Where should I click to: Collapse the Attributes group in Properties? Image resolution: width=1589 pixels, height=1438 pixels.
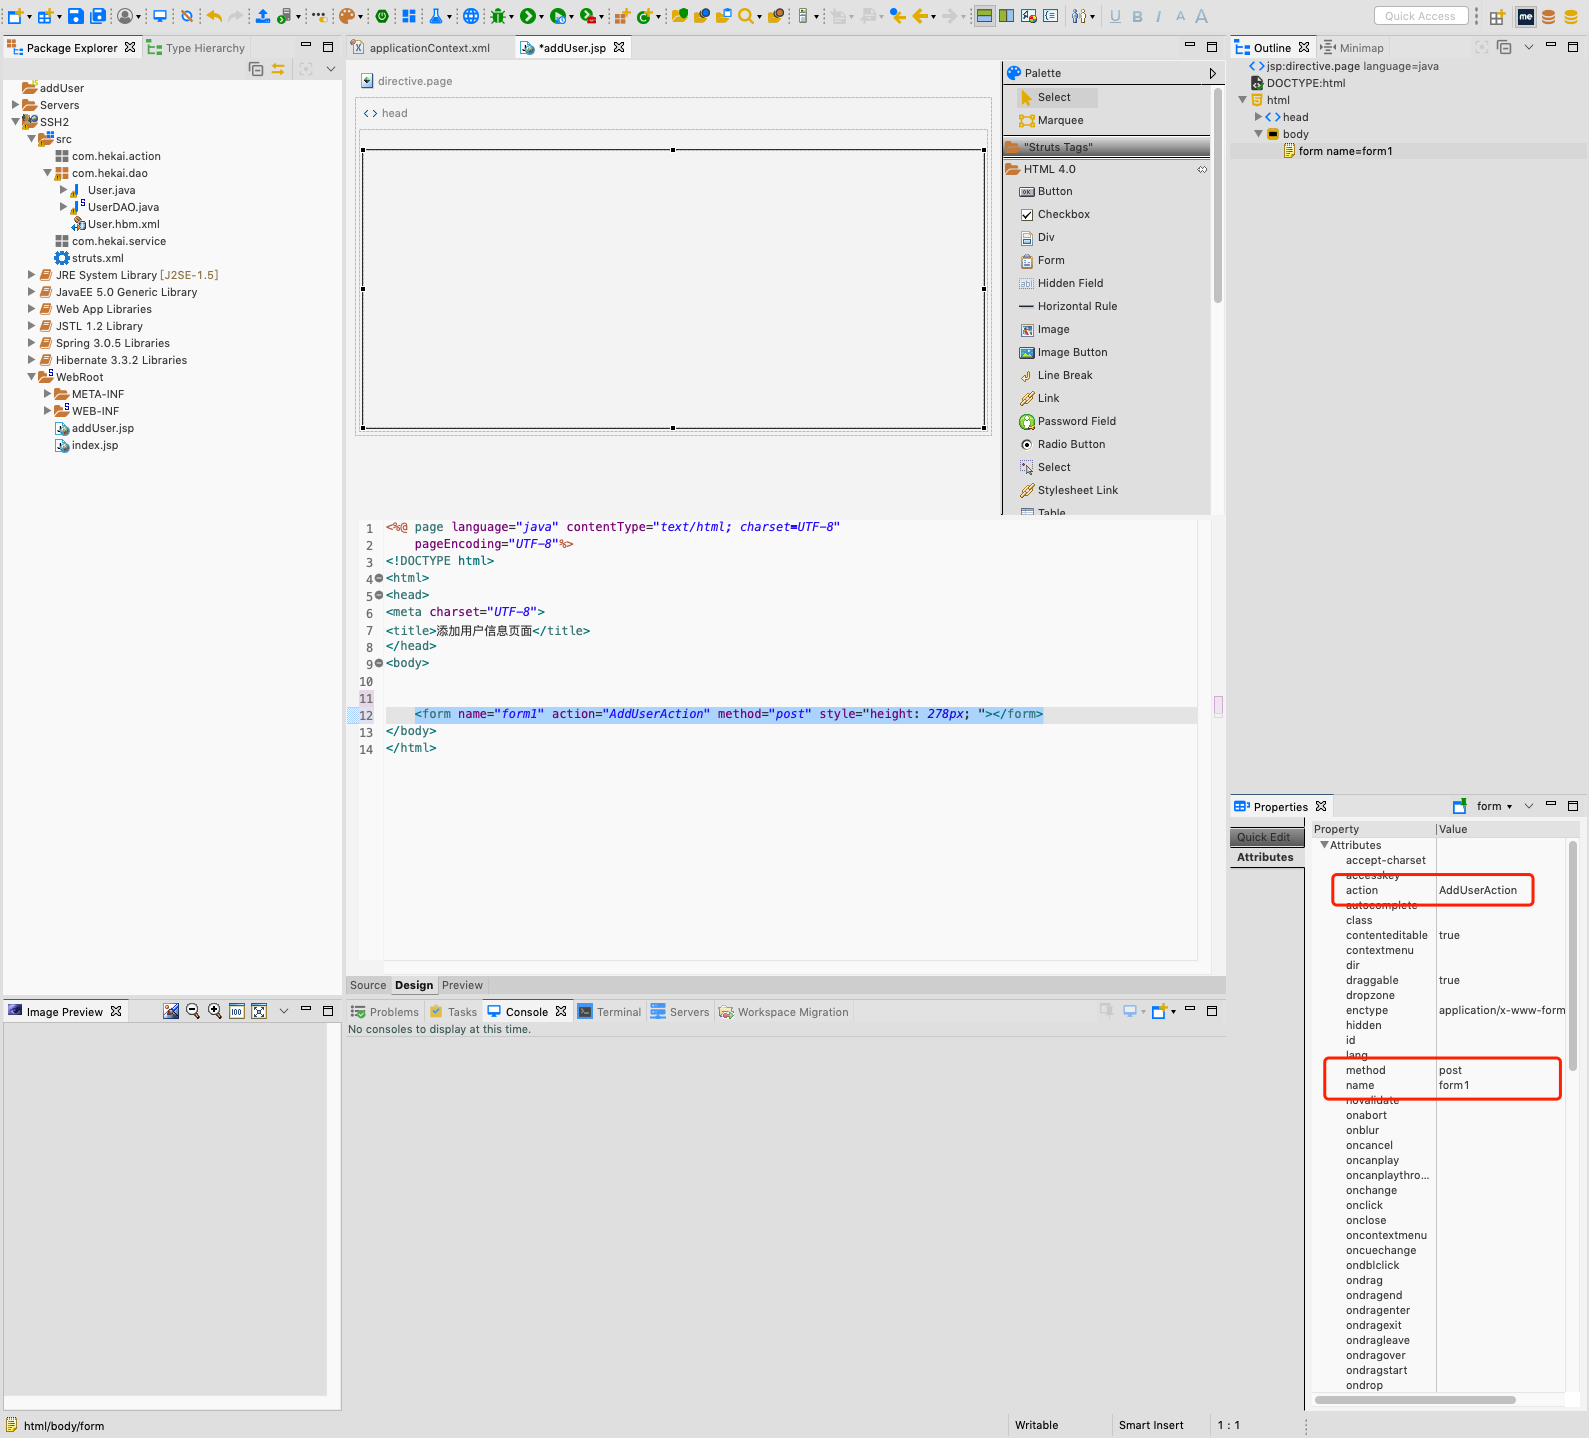coord(1324,845)
